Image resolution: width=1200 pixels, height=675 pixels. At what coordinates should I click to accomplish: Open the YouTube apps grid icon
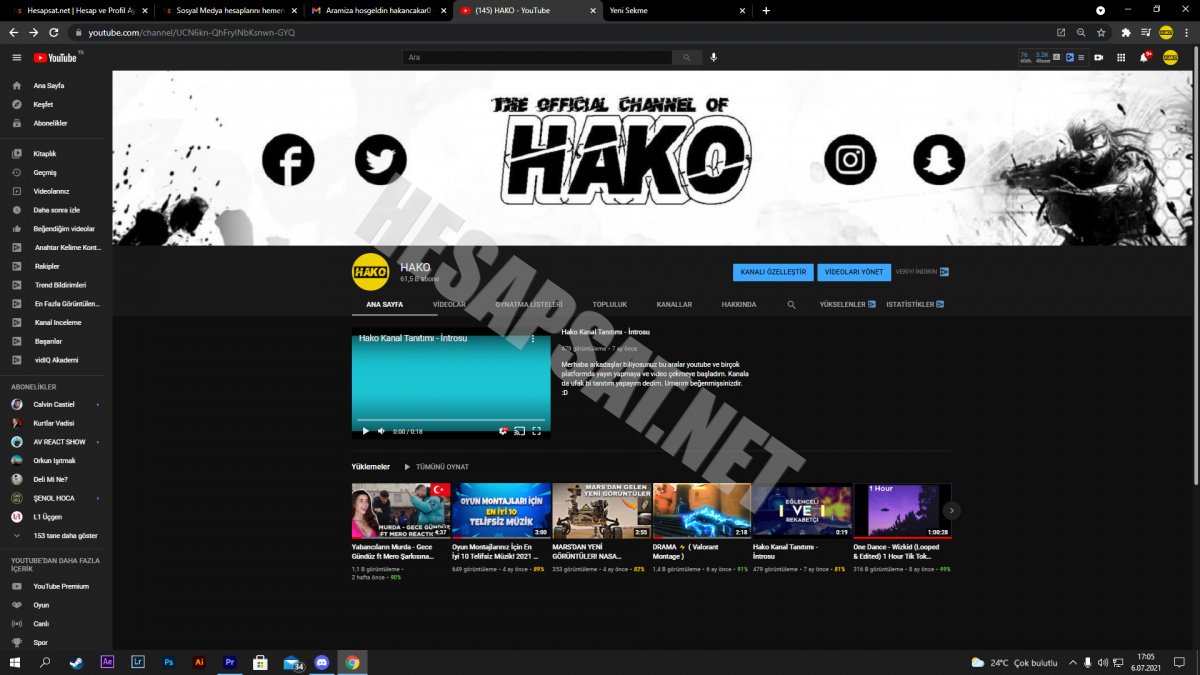point(1121,58)
